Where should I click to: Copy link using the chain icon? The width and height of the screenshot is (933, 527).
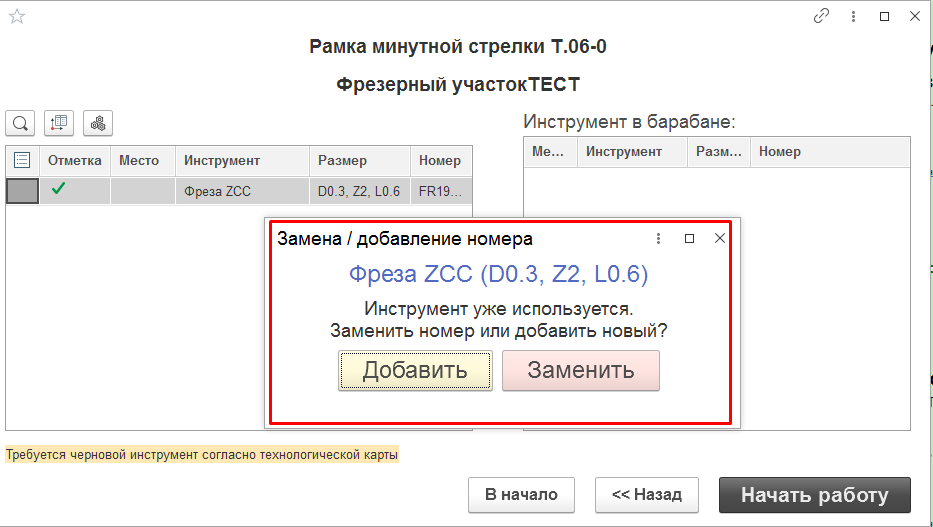point(822,17)
